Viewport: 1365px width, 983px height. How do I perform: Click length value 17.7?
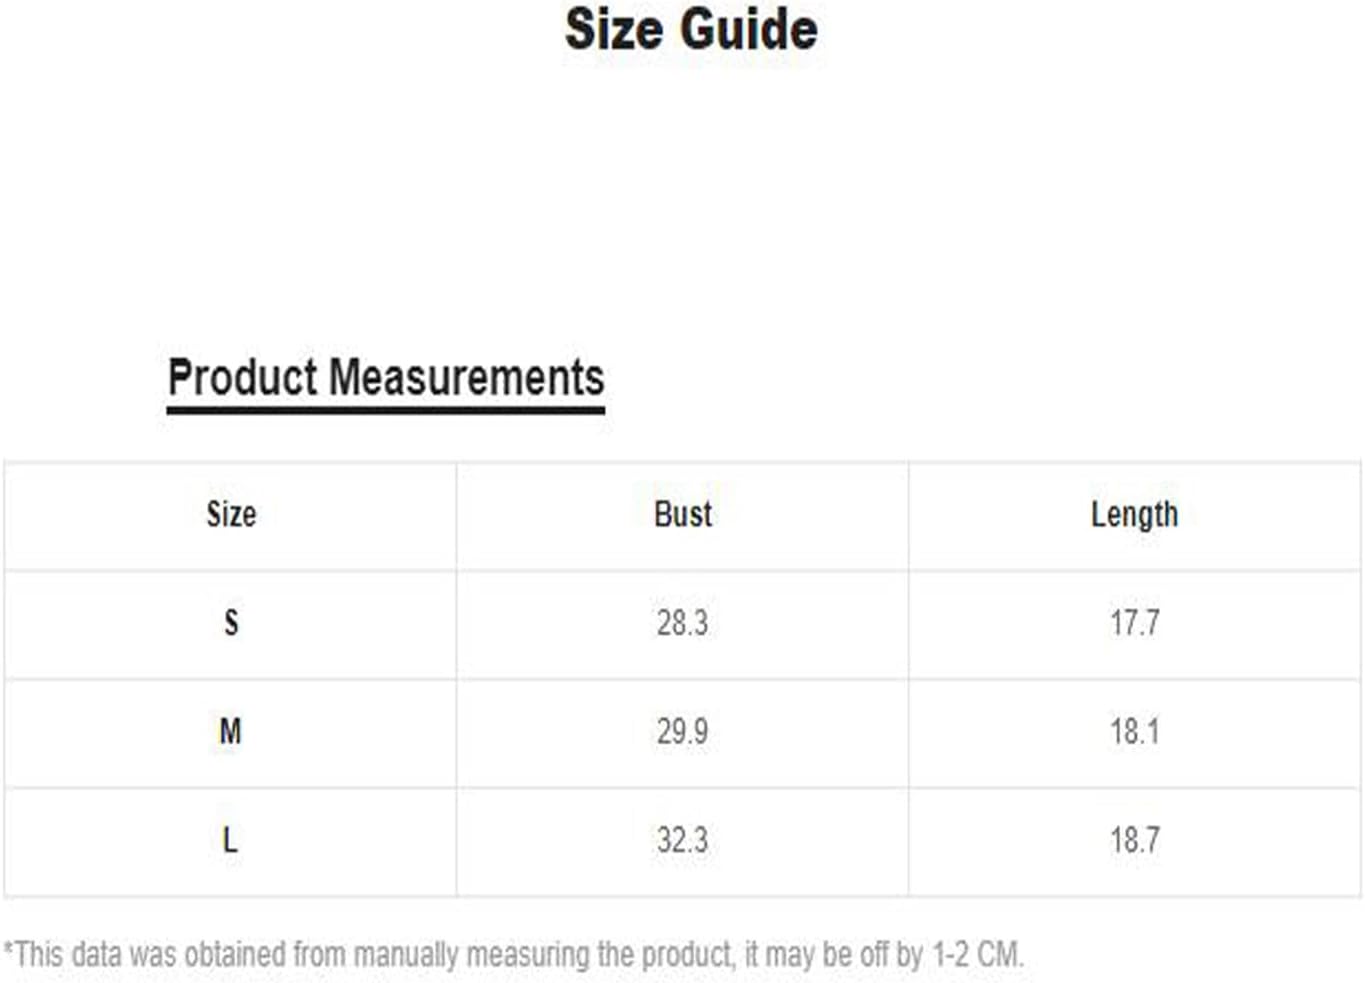click(1134, 623)
